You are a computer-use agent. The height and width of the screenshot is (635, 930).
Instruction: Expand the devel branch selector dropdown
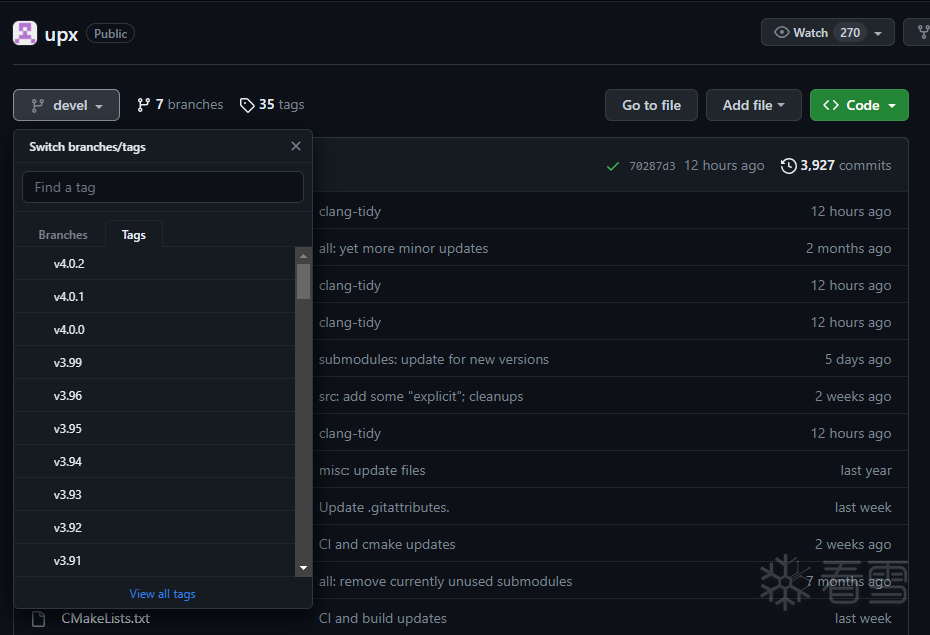[x=66, y=105]
